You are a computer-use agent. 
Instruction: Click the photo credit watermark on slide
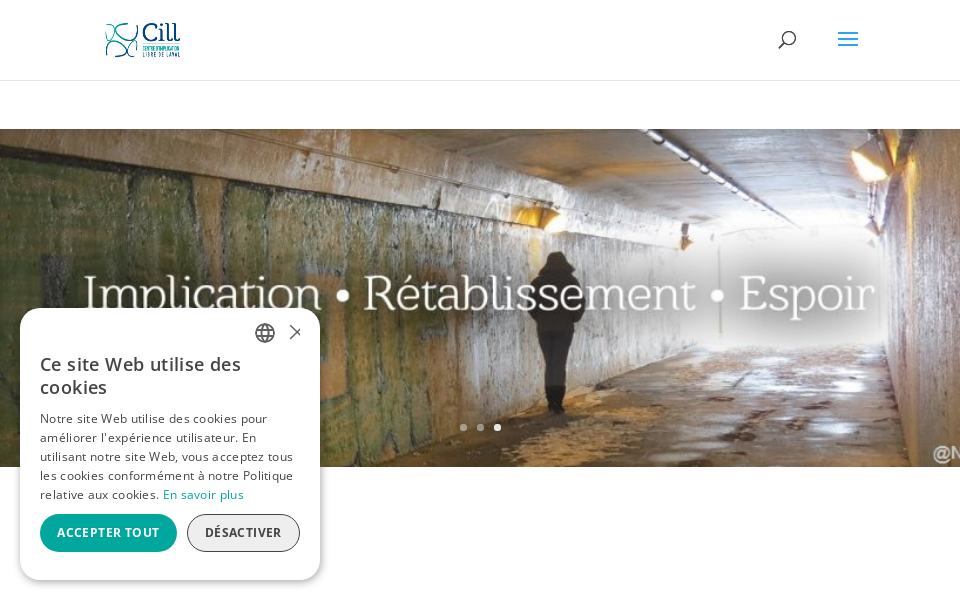tap(946, 454)
